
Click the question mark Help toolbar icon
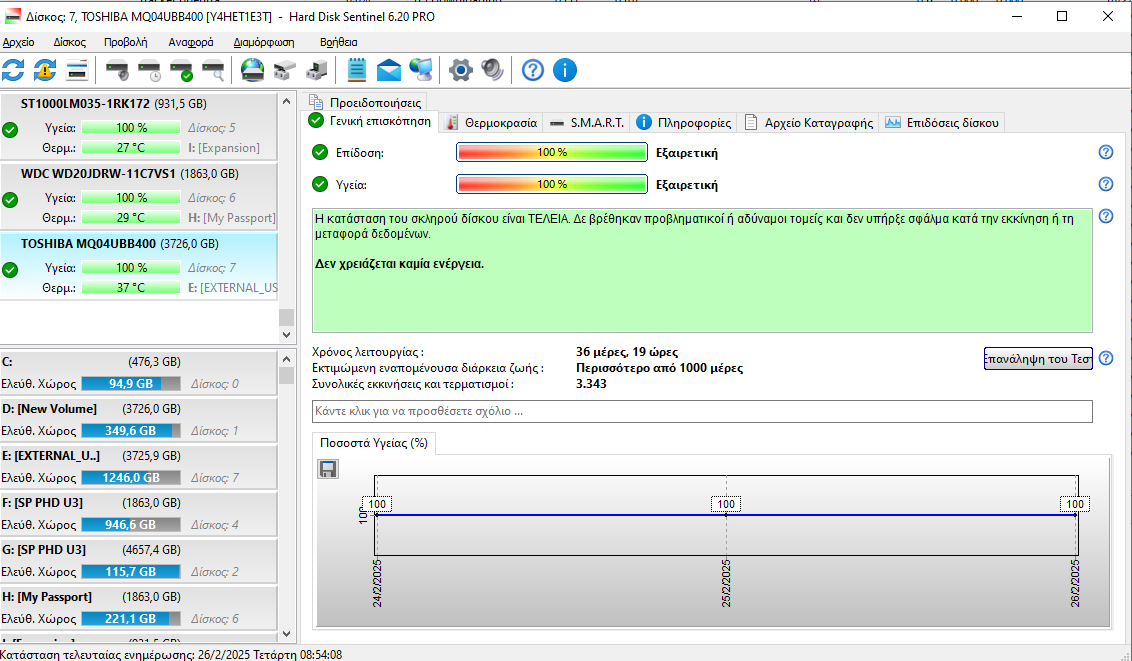(533, 70)
